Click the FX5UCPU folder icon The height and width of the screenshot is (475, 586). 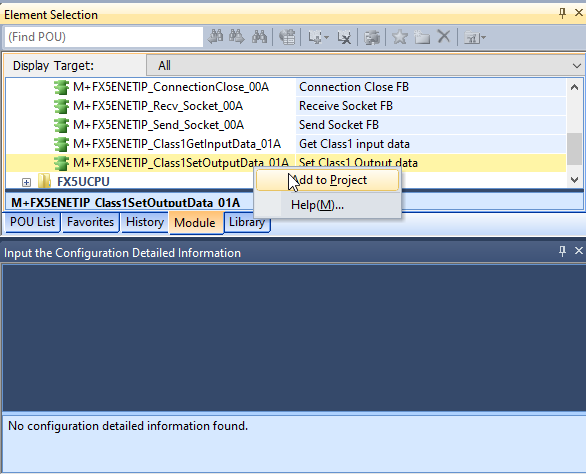[44, 181]
